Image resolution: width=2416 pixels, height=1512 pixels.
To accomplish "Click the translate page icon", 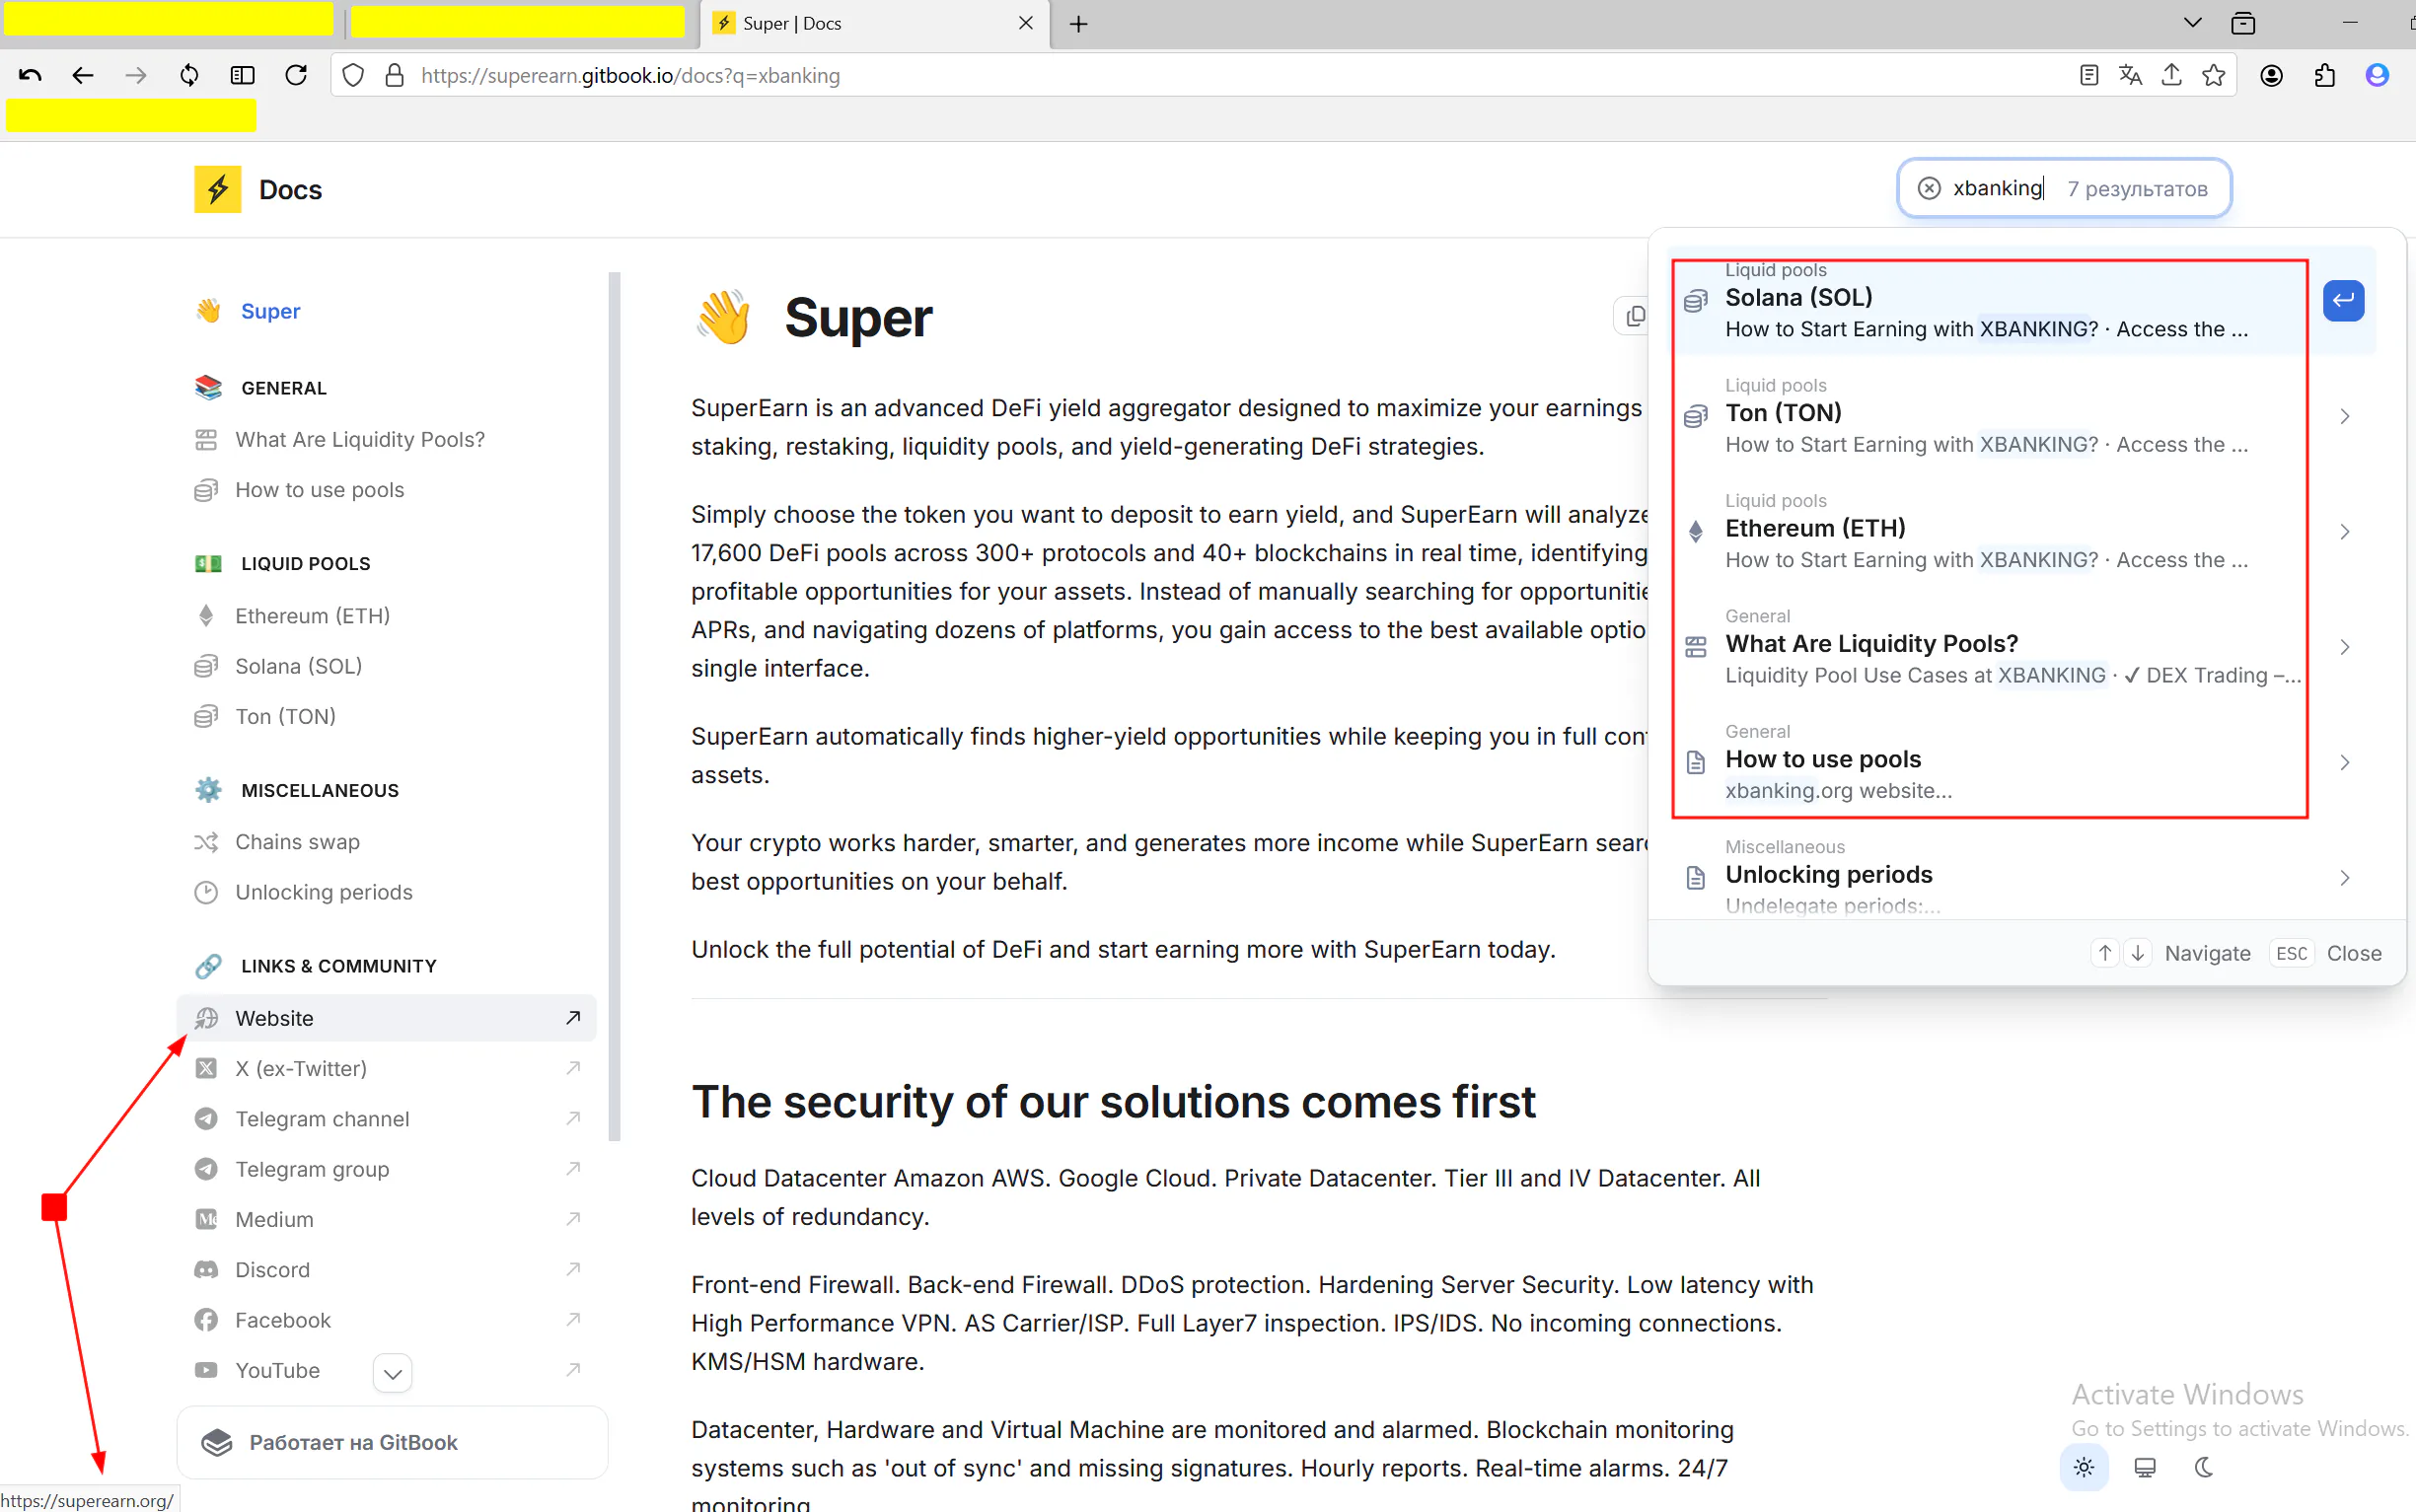I will 2130,75.
